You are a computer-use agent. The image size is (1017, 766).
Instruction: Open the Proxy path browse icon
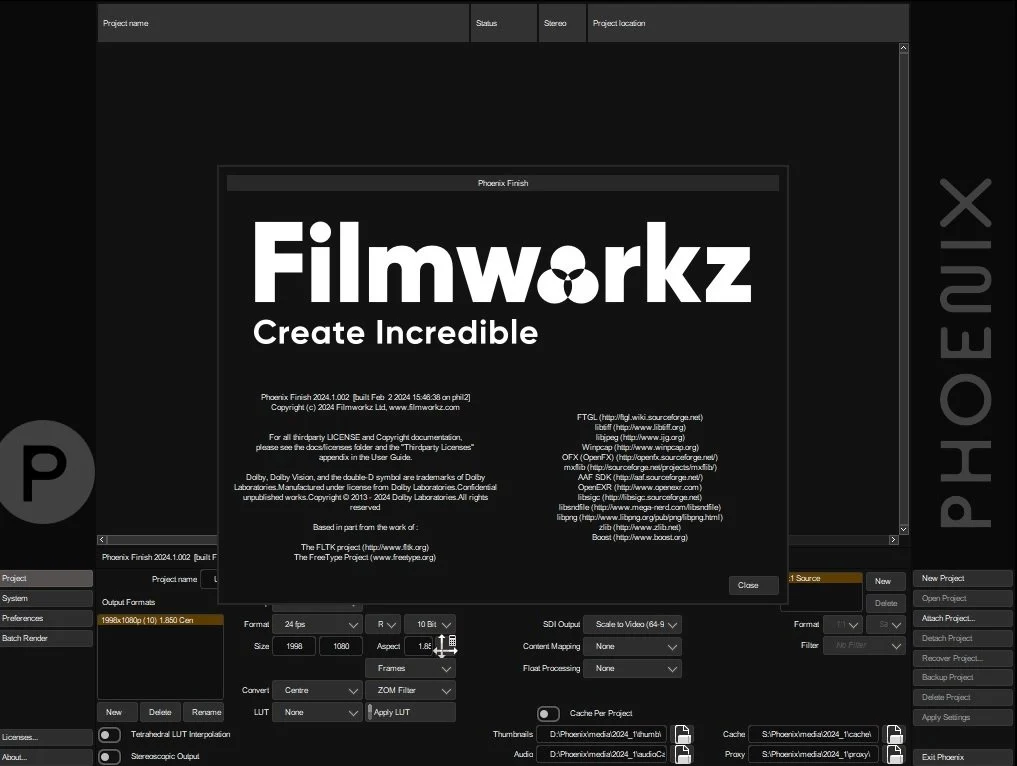[895, 755]
